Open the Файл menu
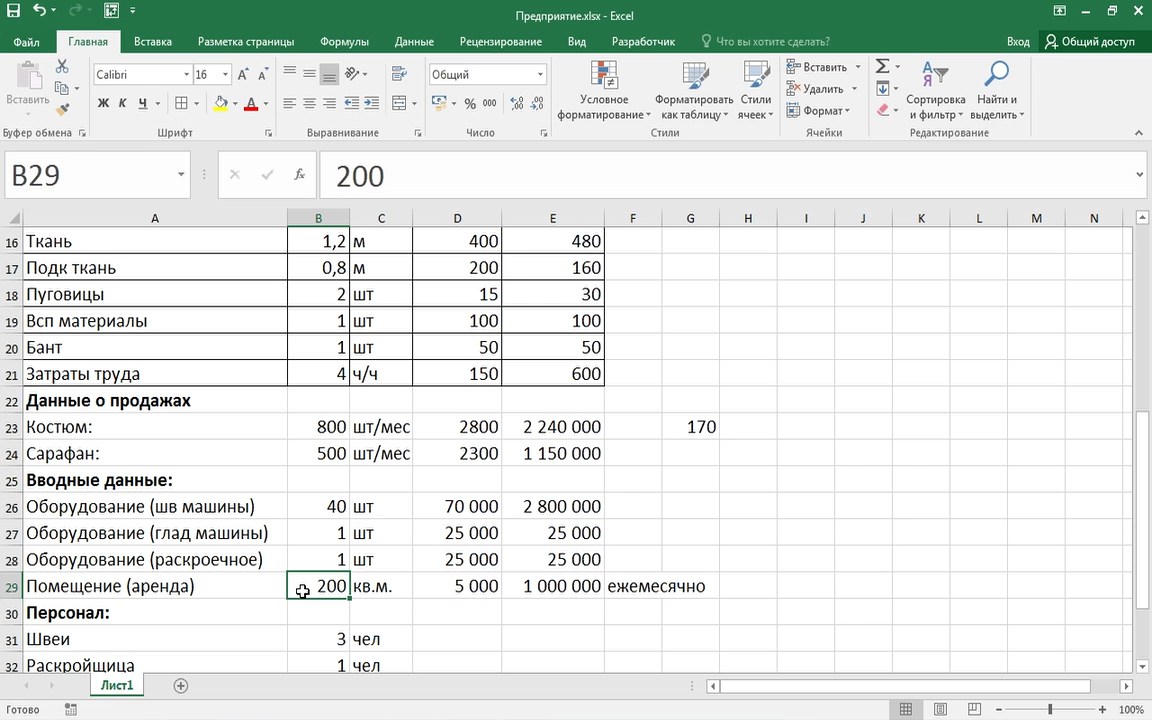 [x=27, y=42]
